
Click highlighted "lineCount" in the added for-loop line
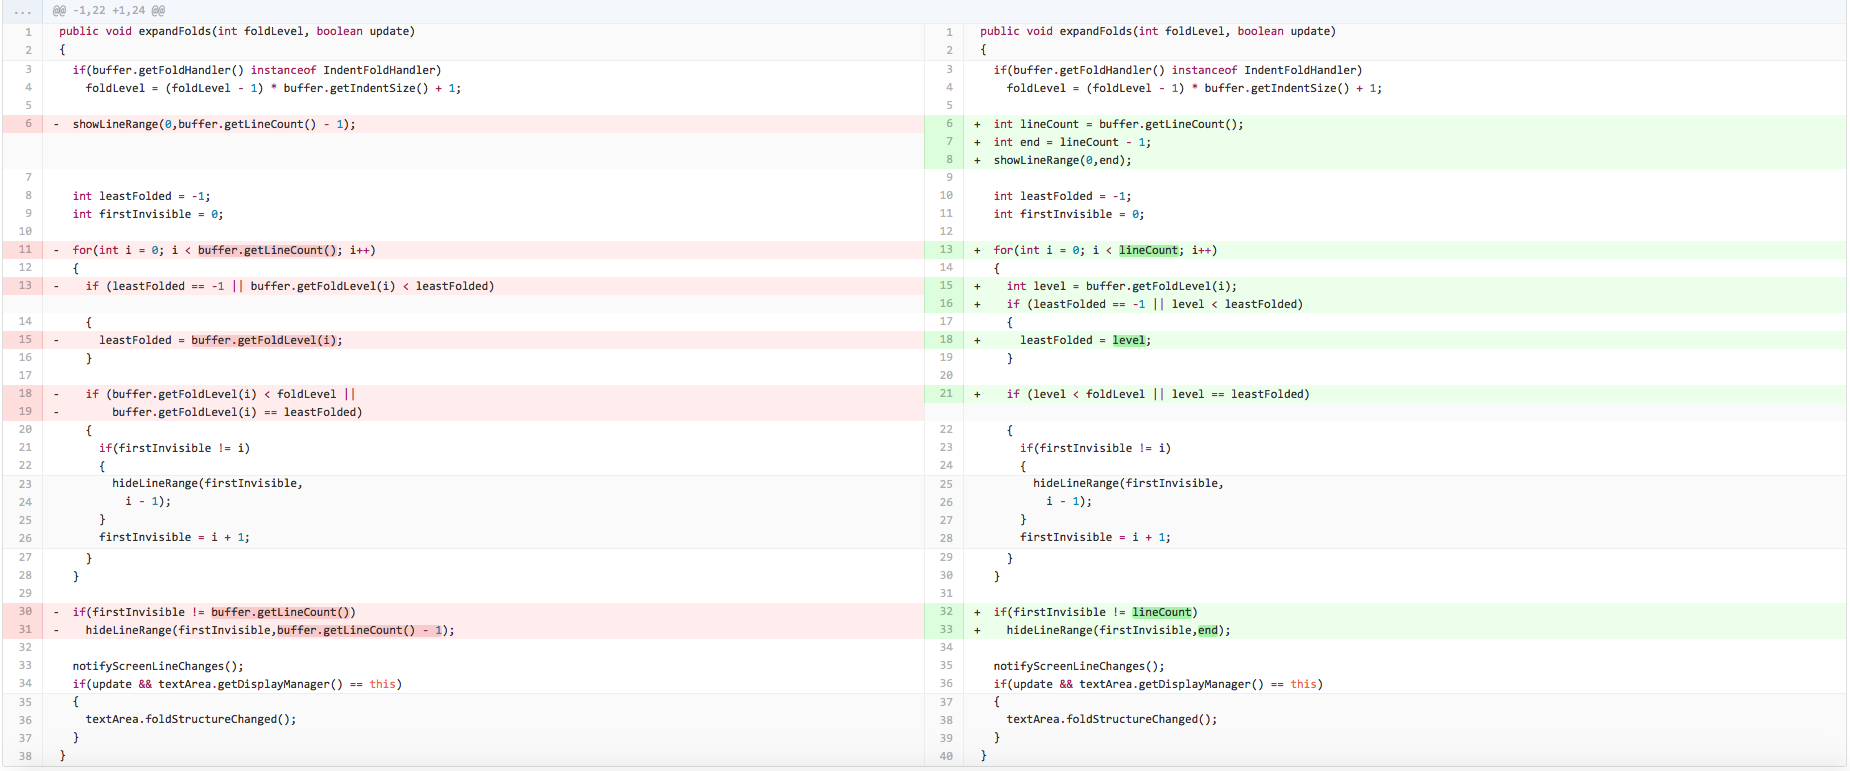[1148, 250]
